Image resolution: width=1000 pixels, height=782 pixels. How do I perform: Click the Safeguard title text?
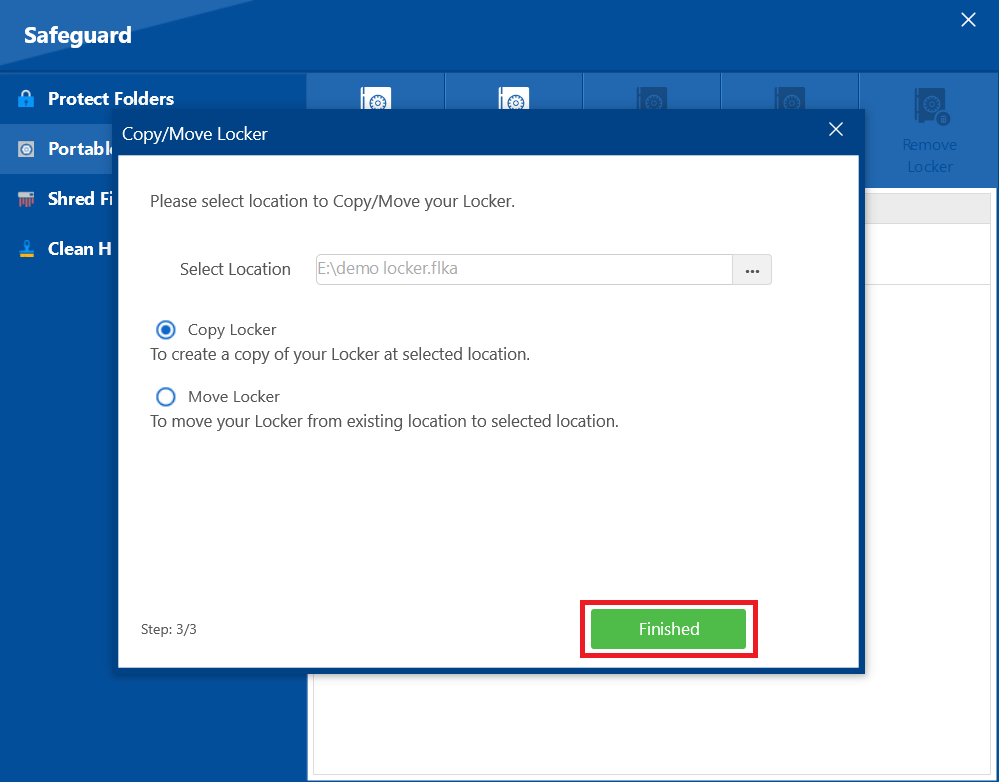point(78,35)
